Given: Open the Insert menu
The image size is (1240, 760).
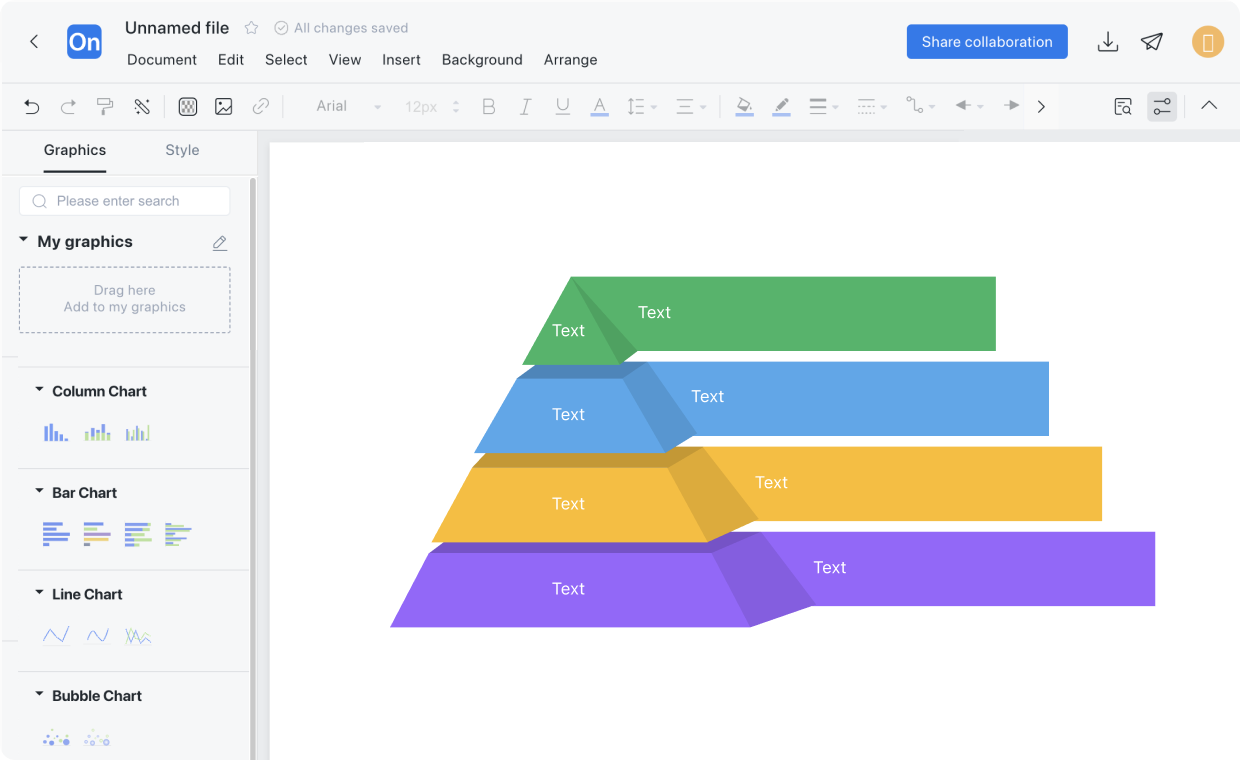Looking at the screenshot, I should (401, 60).
